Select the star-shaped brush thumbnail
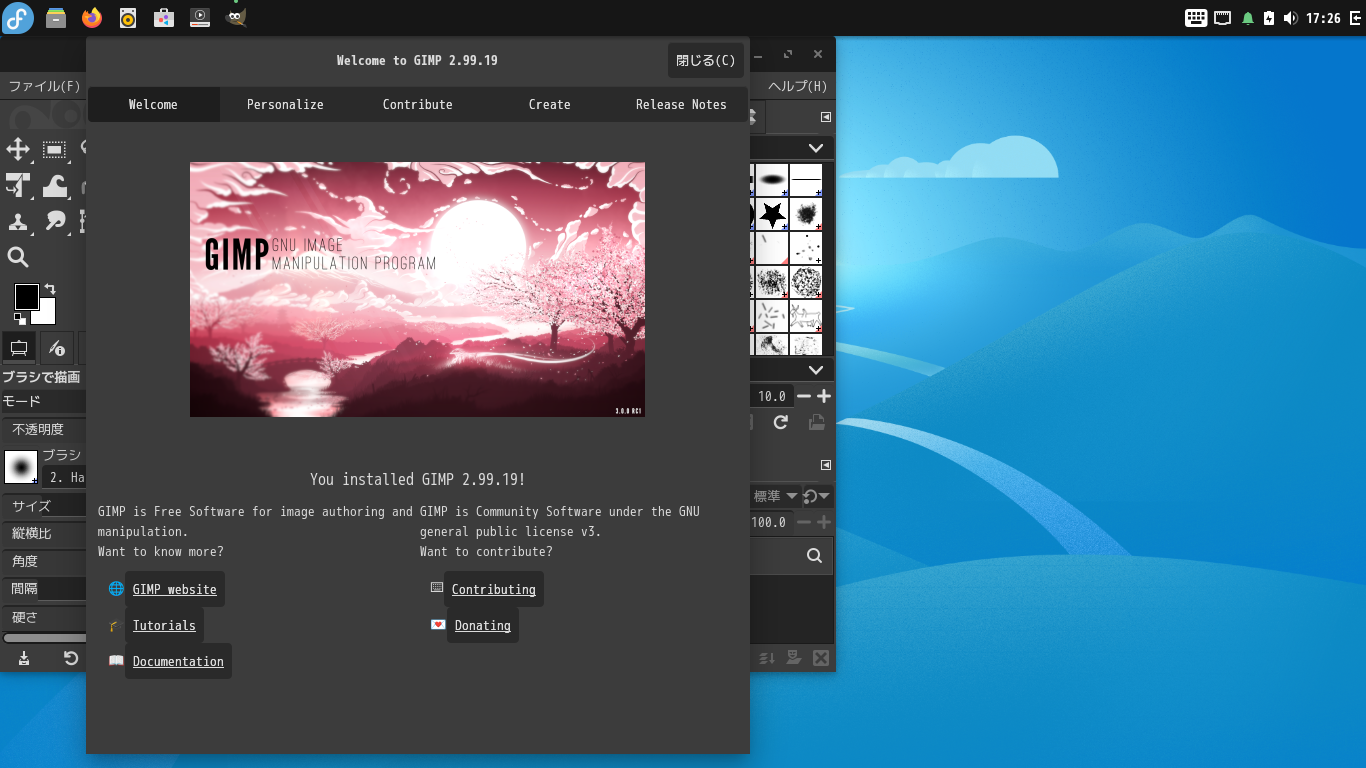This screenshot has width=1366, height=768. [x=771, y=214]
